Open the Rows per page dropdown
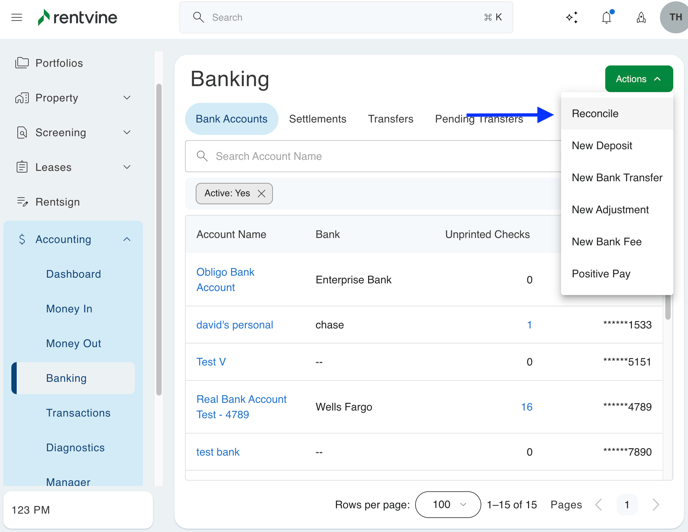The image size is (688, 532). 447,505
